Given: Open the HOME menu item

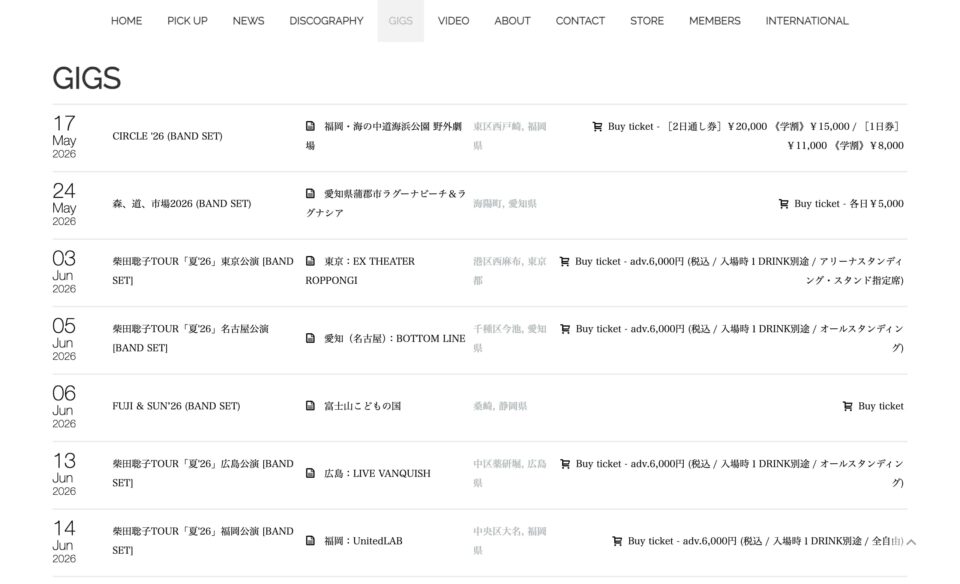Looking at the screenshot, I should pyautogui.click(x=126, y=21).
